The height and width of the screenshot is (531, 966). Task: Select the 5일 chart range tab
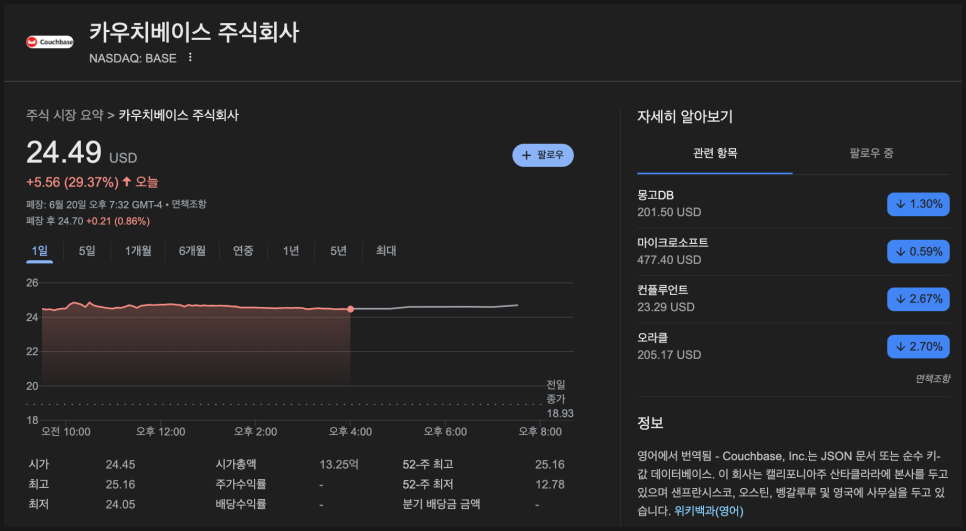tap(87, 251)
